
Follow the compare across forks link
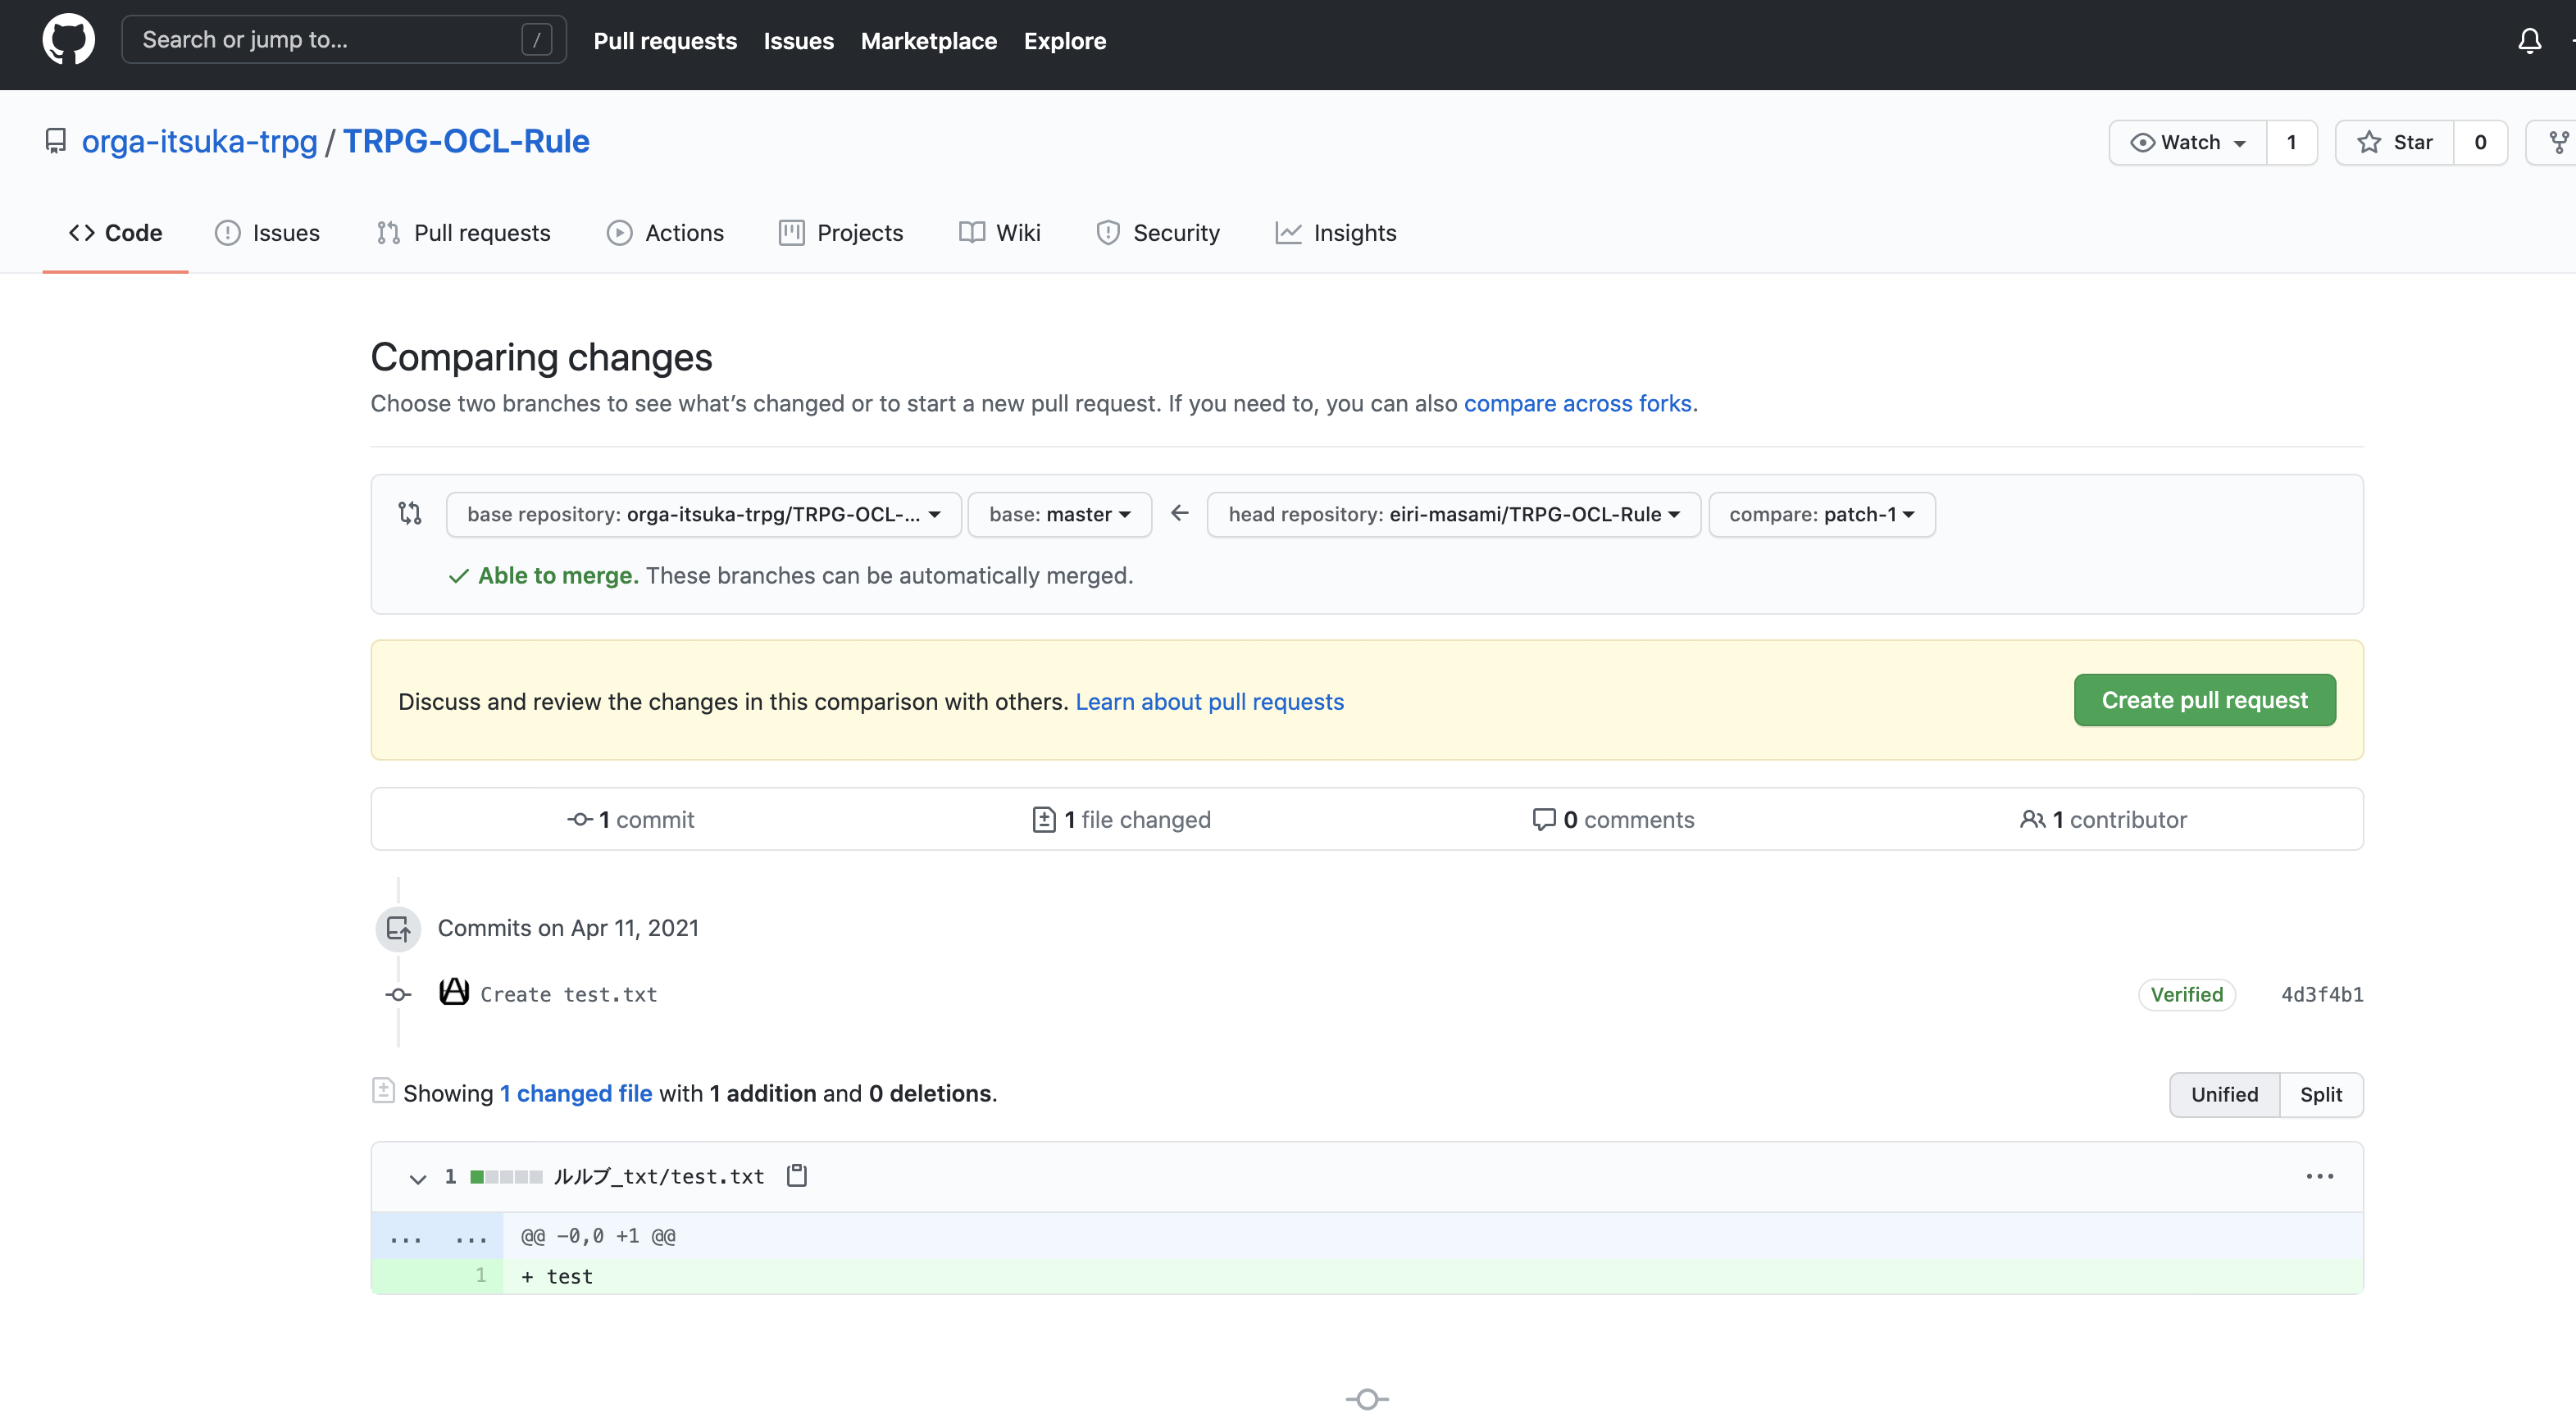pos(1577,403)
